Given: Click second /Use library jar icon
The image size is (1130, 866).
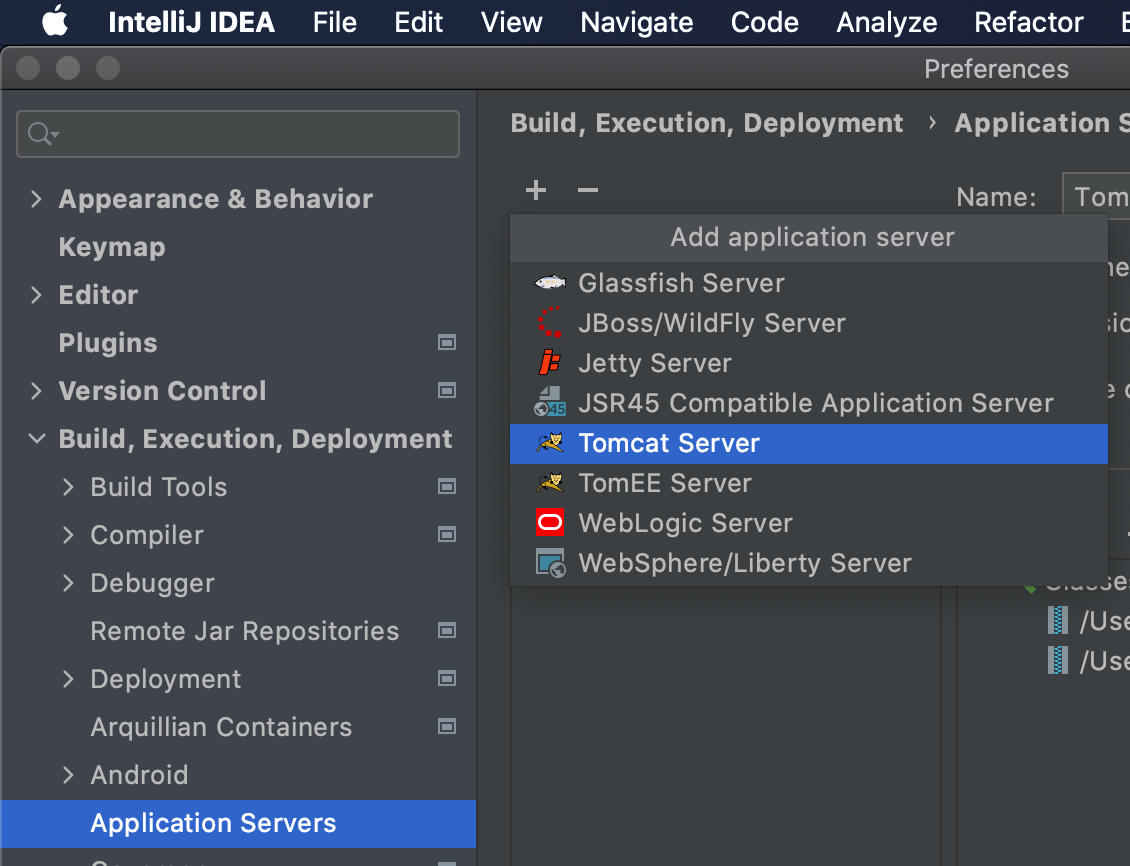Looking at the screenshot, I should point(1057,661).
